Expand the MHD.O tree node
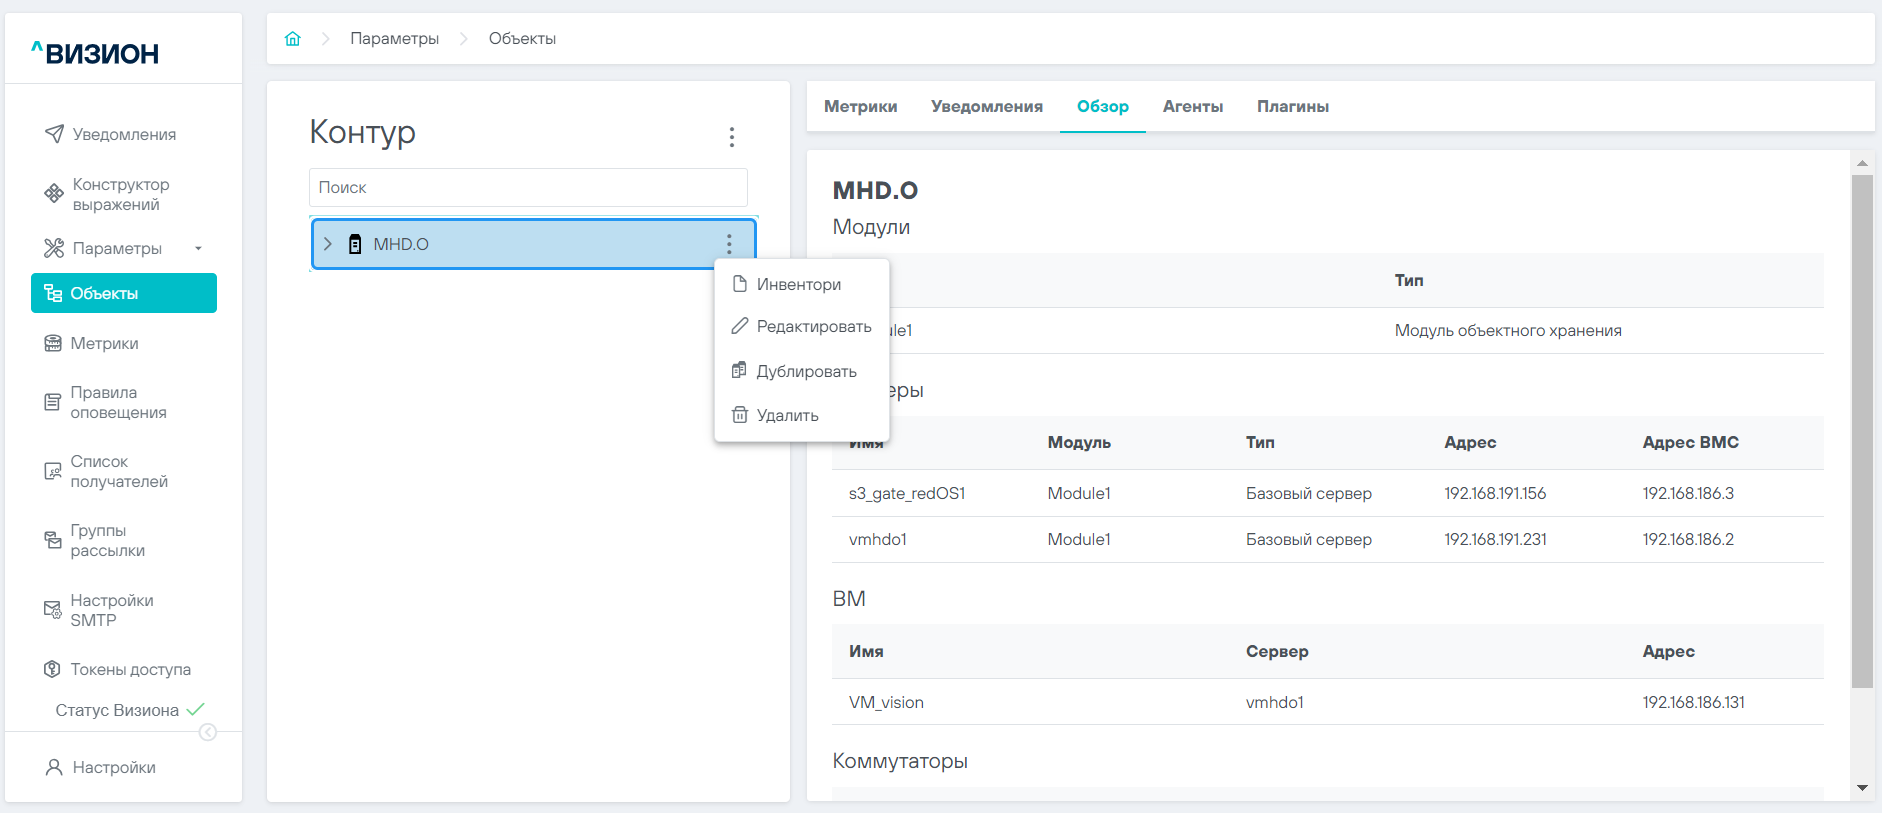The height and width of the screenshot is (813, 1882). click(x=328, y=244)
